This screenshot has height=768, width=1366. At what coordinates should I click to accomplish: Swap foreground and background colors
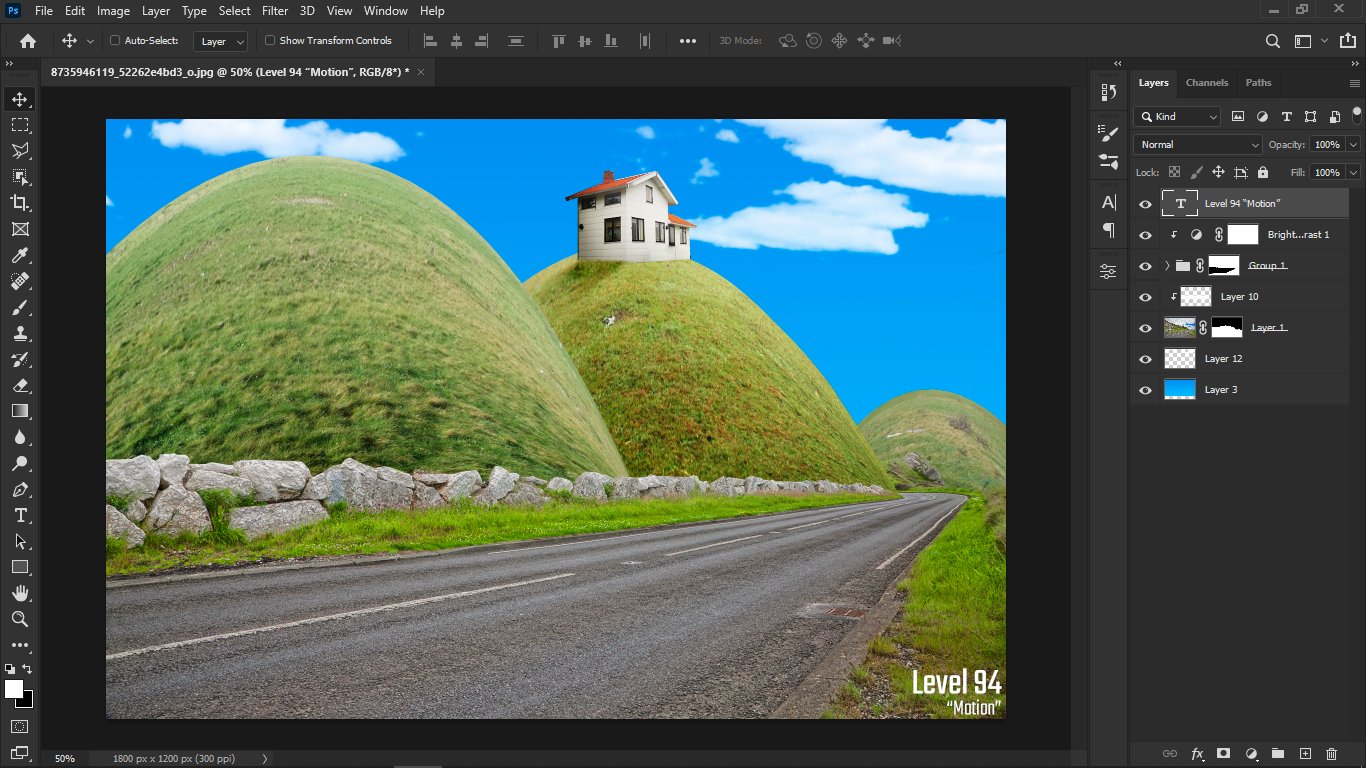[27, 669]
